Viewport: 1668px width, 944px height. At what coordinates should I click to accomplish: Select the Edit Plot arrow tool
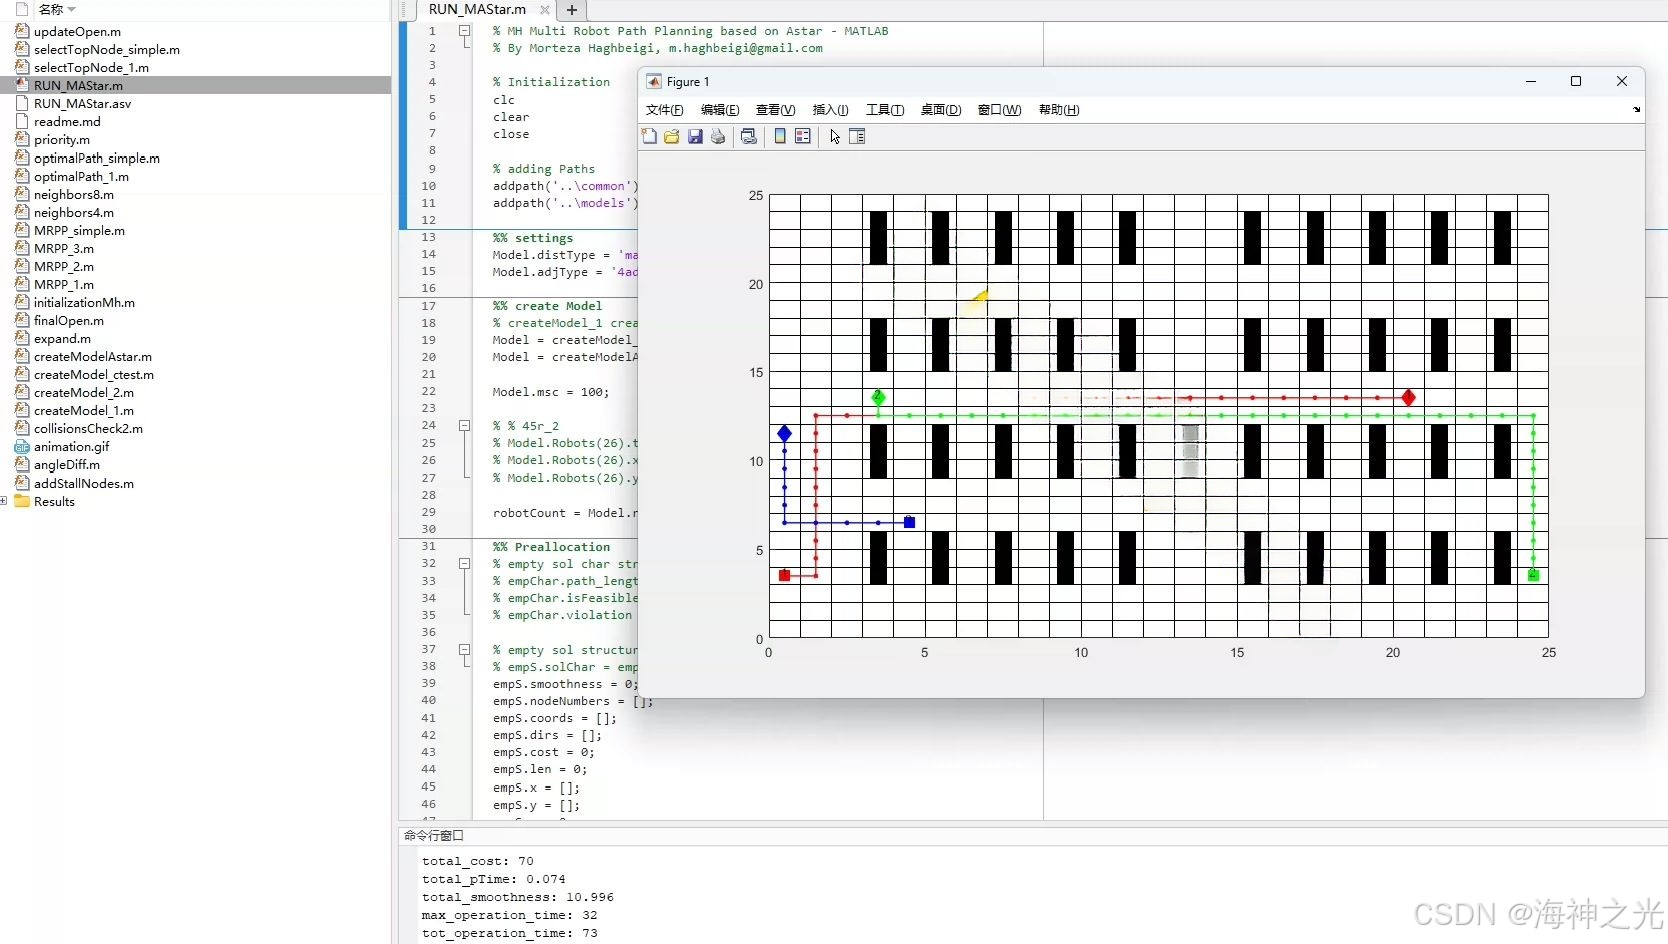(x=835, y=136)
